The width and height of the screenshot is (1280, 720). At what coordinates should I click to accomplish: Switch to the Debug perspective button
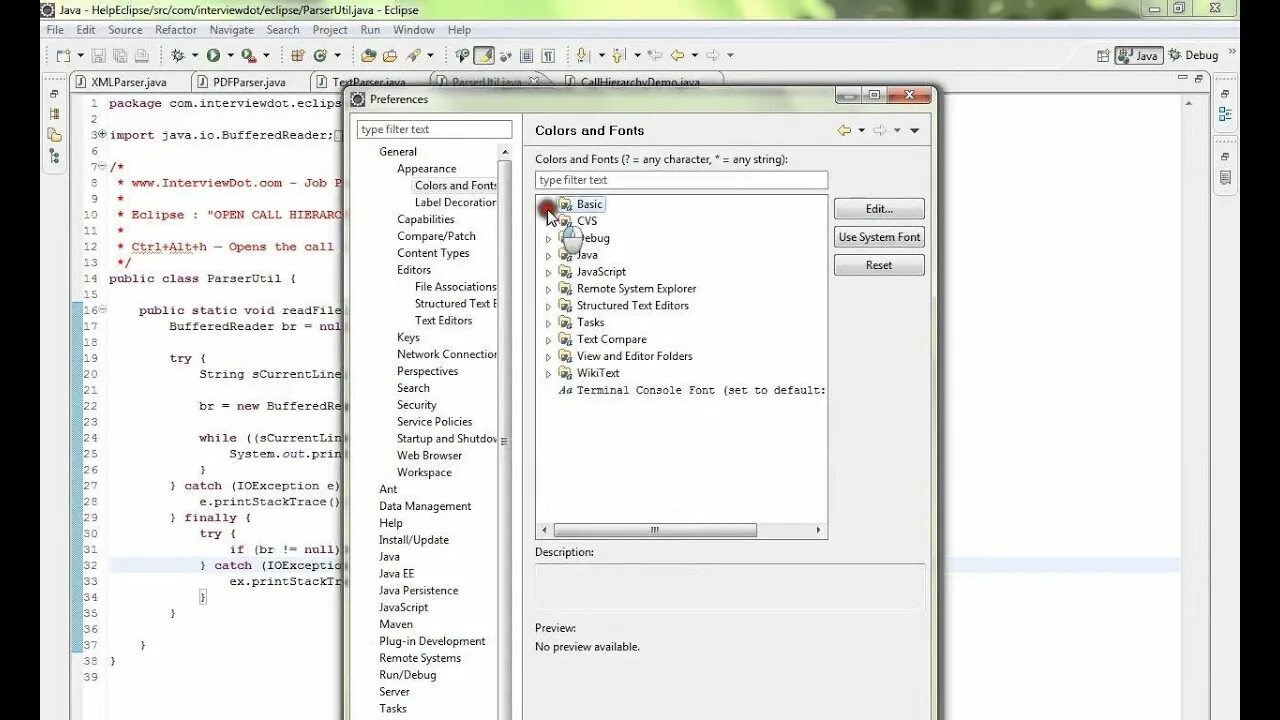tap(1193, 56)
